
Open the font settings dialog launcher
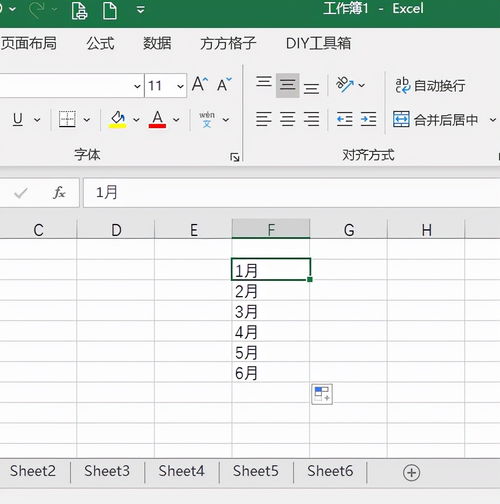point(235,157)
